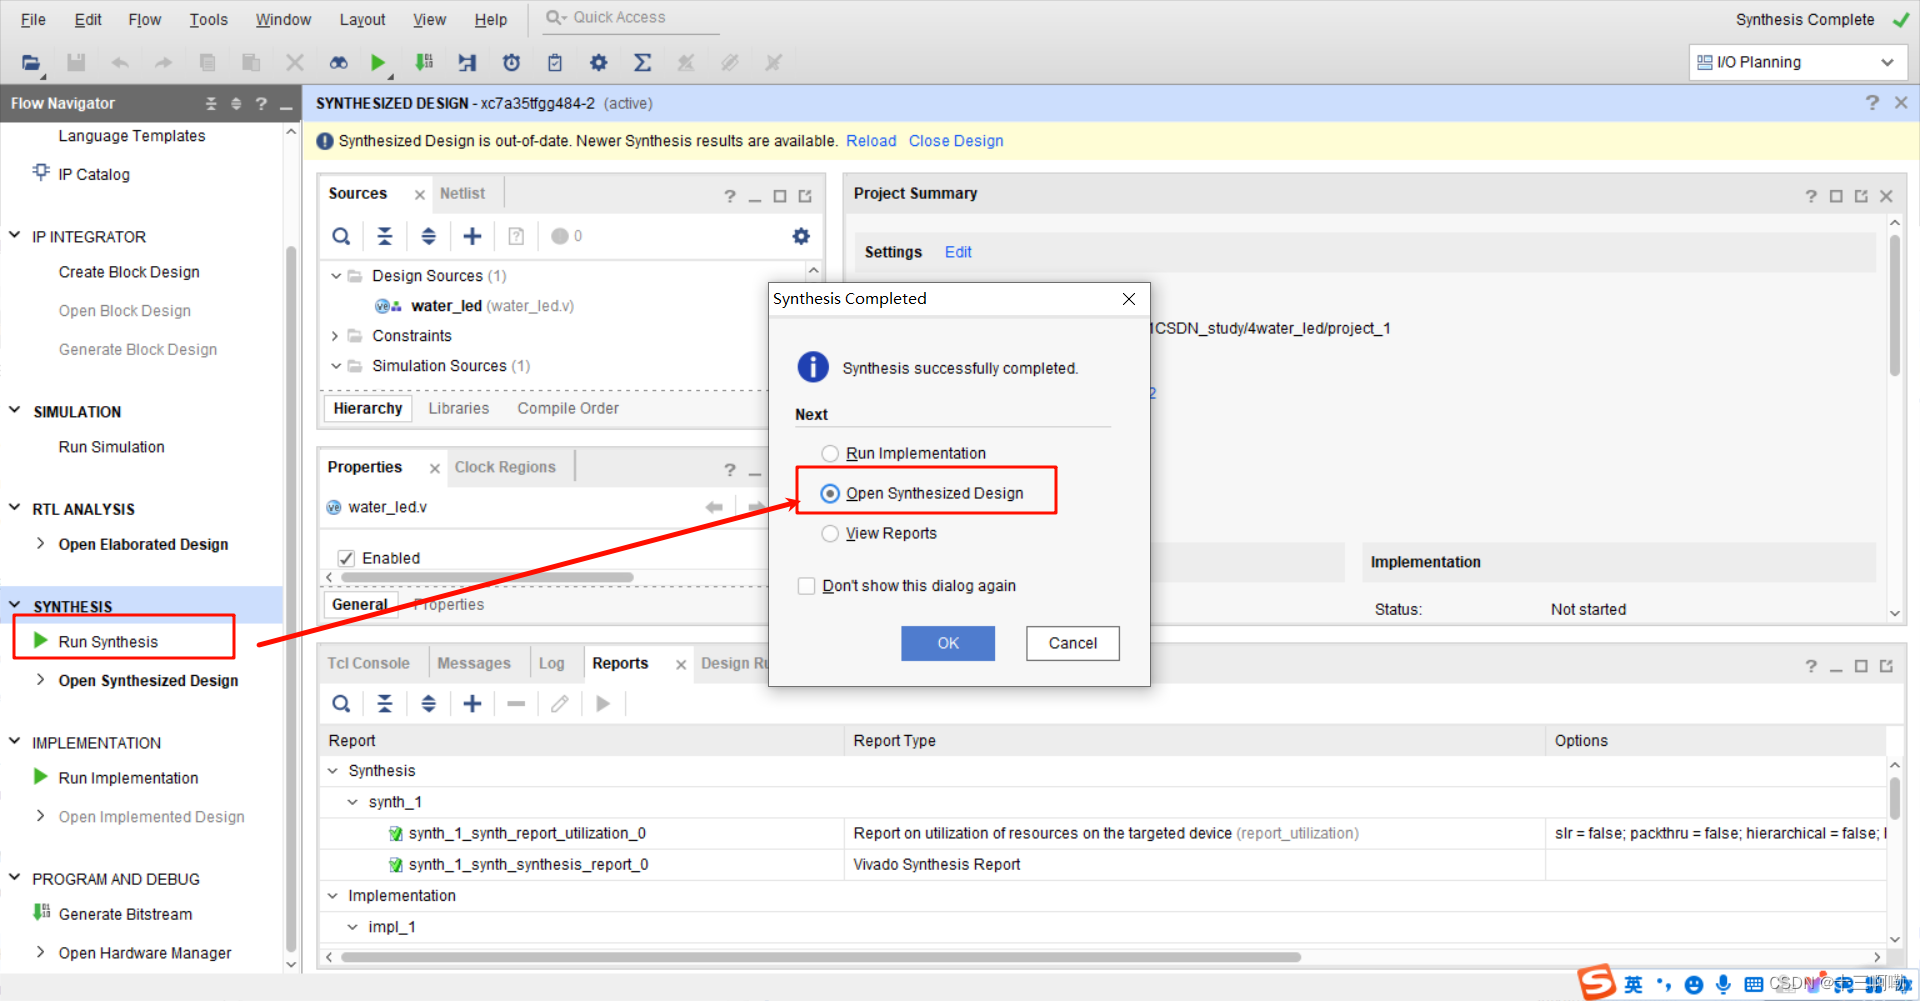Switch to Compile Order tab

pyautogui.click(x=568, y=408)
